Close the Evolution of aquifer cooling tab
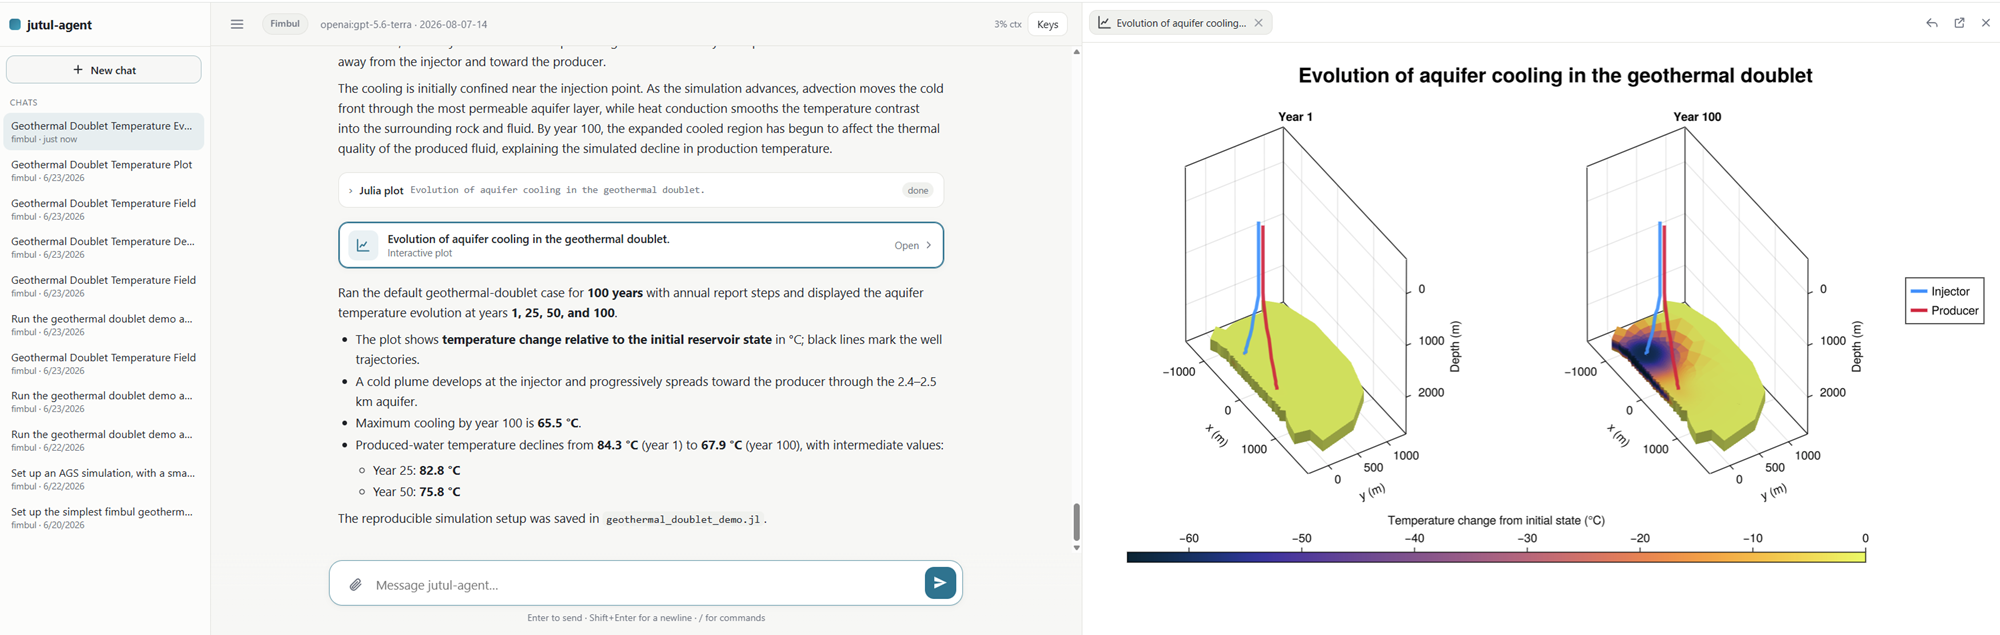 point(1258,23)
